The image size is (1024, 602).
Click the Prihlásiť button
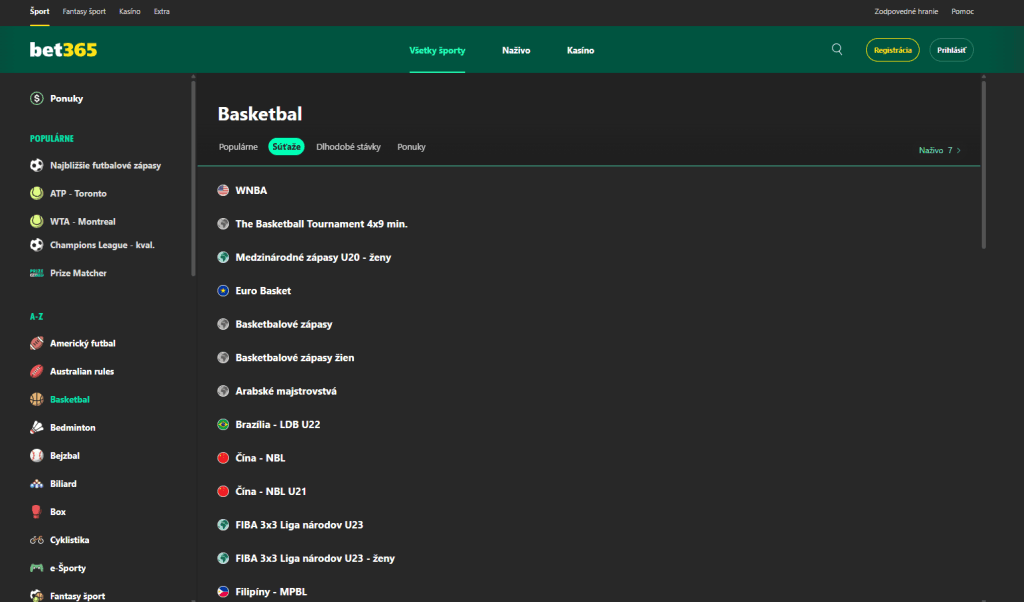pos(952,50)
